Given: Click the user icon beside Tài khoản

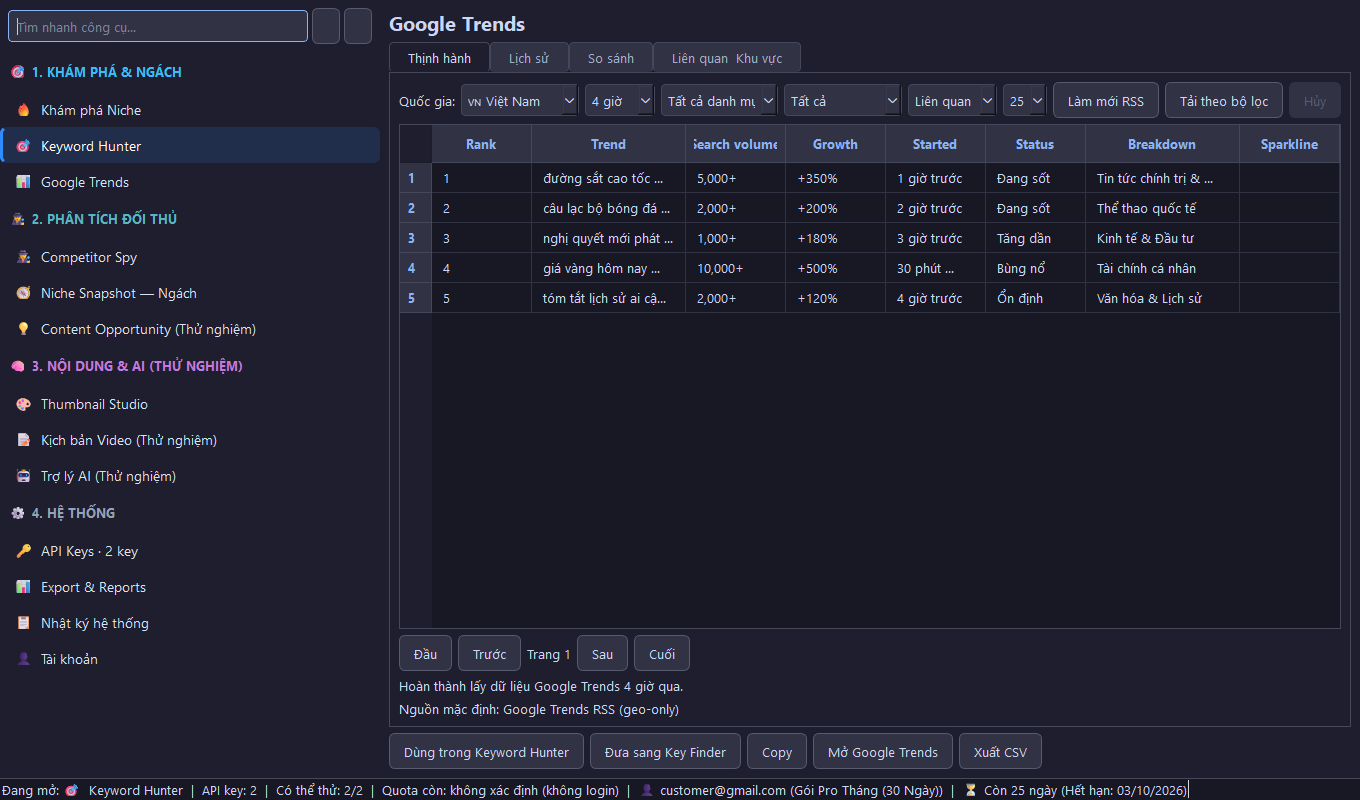Looking at the screenshot, I should point(24,659).
